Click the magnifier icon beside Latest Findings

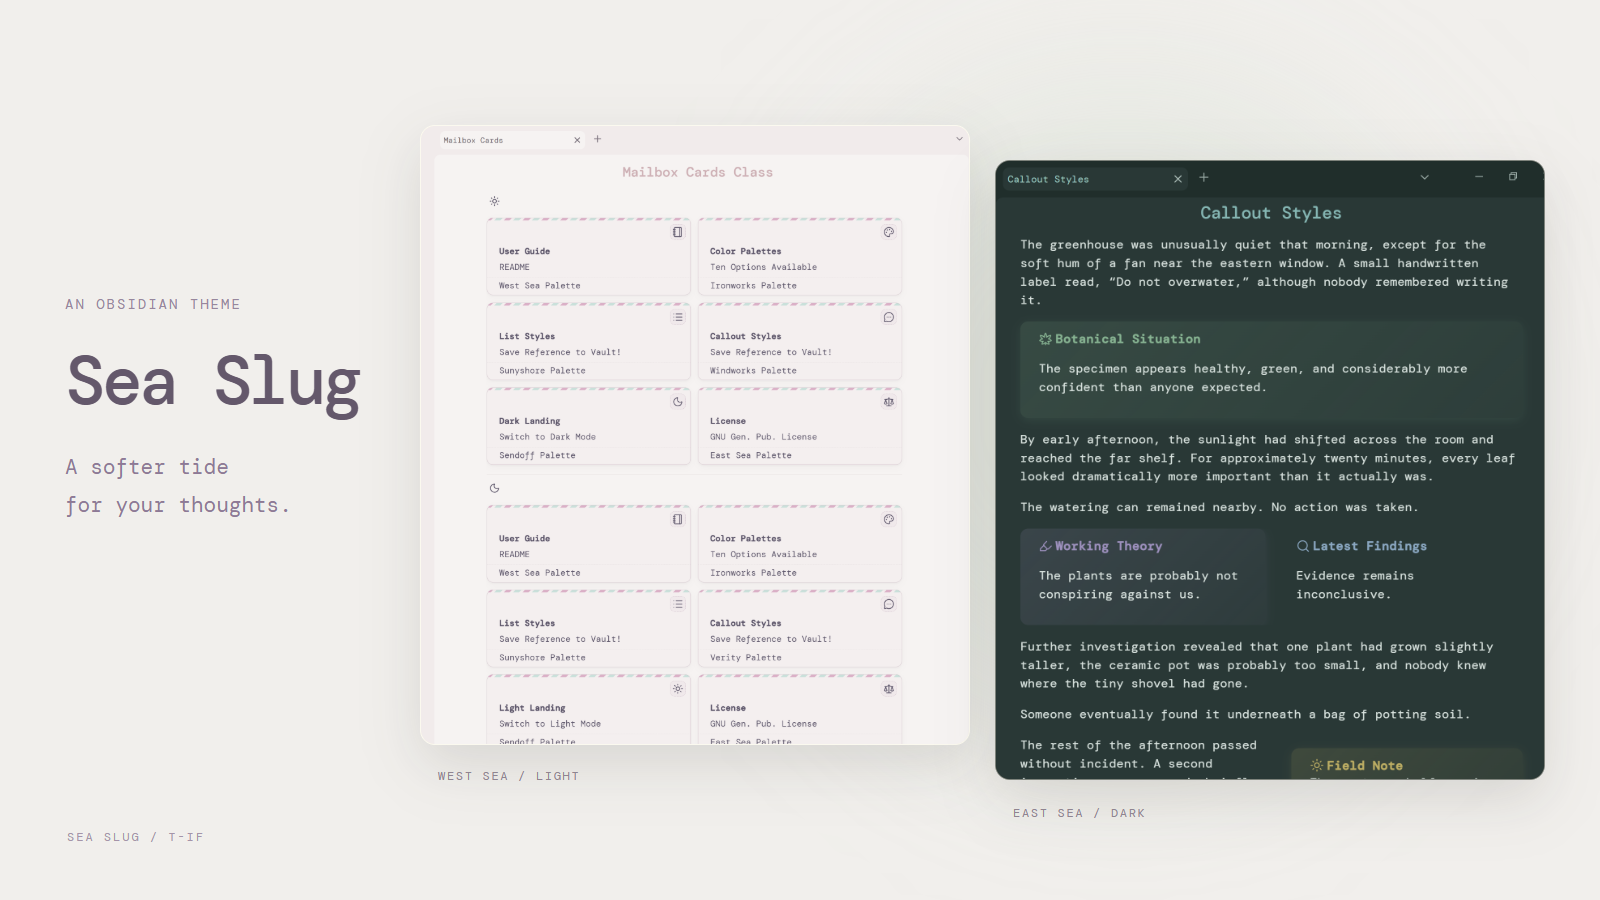tap(1303, 546)
